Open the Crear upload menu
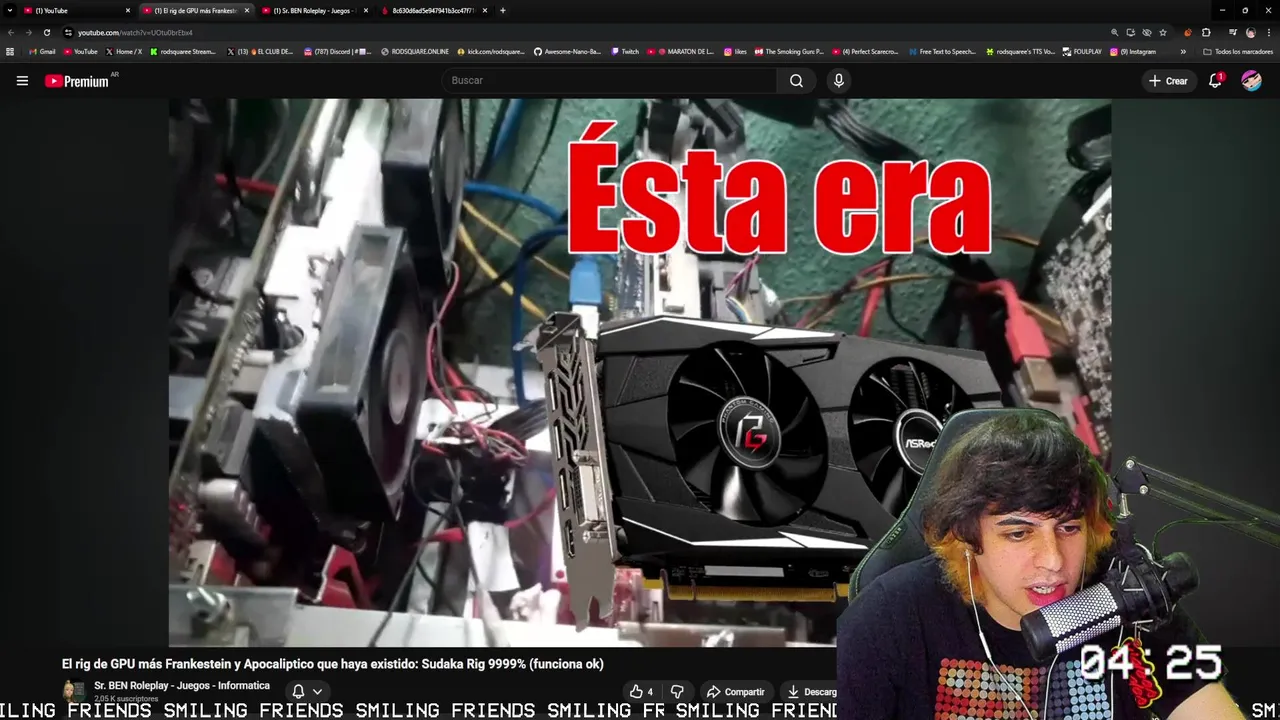1280x720 pixels. pos(1167,81)
